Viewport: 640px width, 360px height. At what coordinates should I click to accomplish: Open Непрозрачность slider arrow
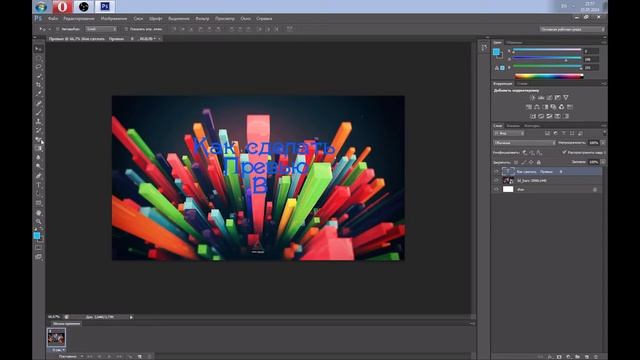click(x=603, y=143)
